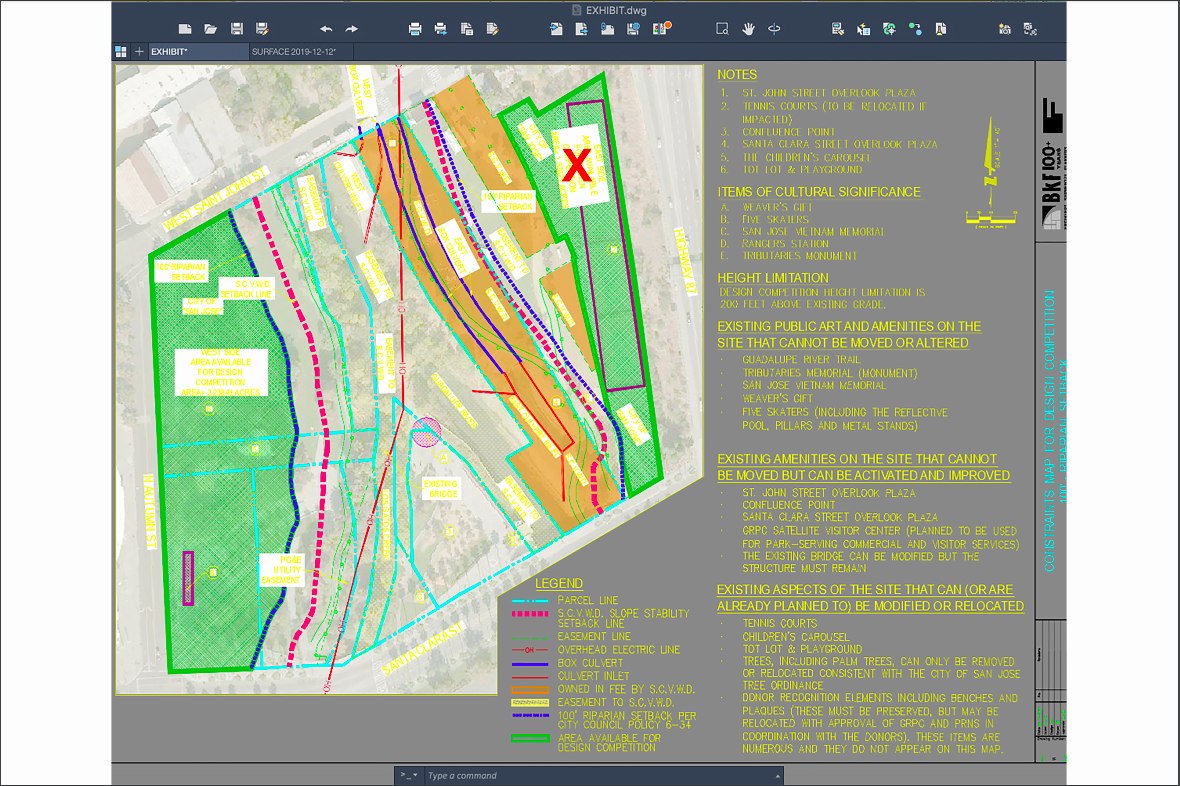Open the Page Setup Manager icon

(467, 29)
